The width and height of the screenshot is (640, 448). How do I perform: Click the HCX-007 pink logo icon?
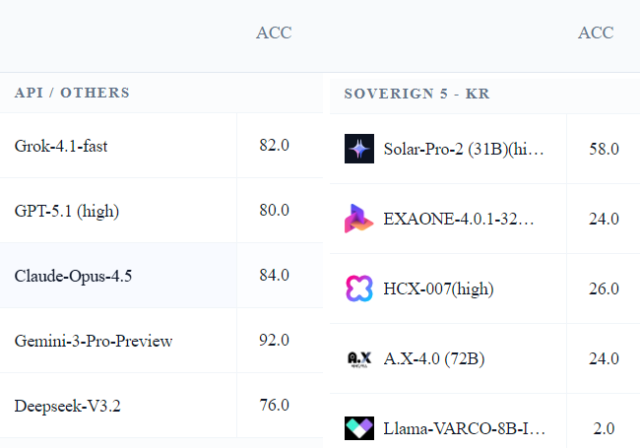(359, 289)
